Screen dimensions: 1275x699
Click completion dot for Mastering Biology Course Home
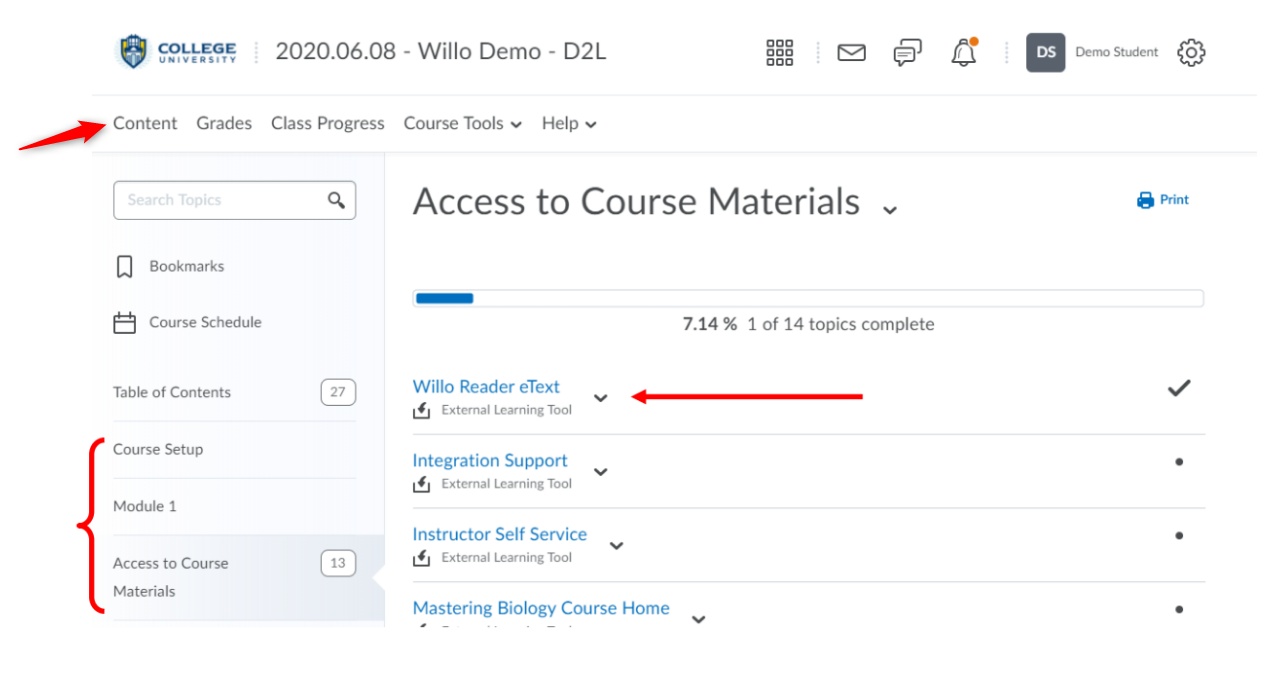tap(1179, 609)
